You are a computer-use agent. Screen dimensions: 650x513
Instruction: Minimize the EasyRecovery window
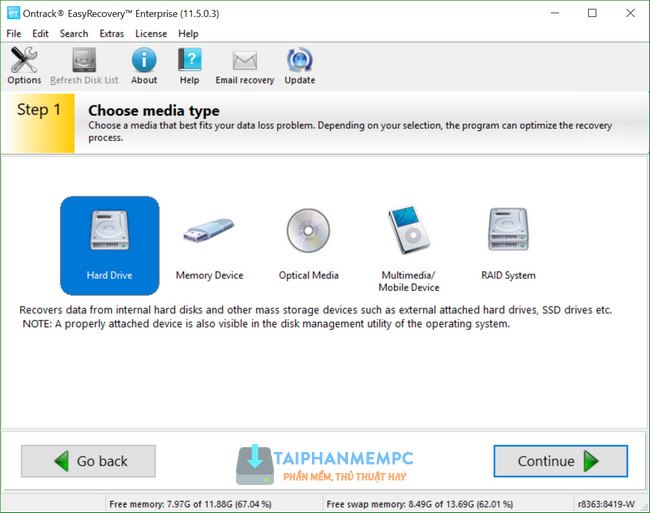pos(555,13)
